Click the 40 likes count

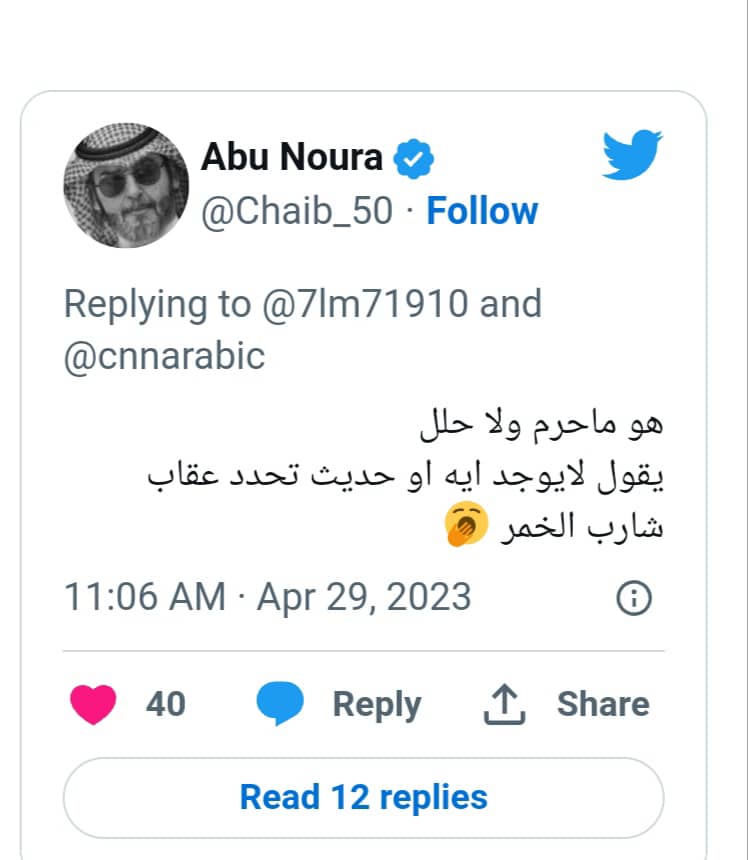tap(166, 704)
